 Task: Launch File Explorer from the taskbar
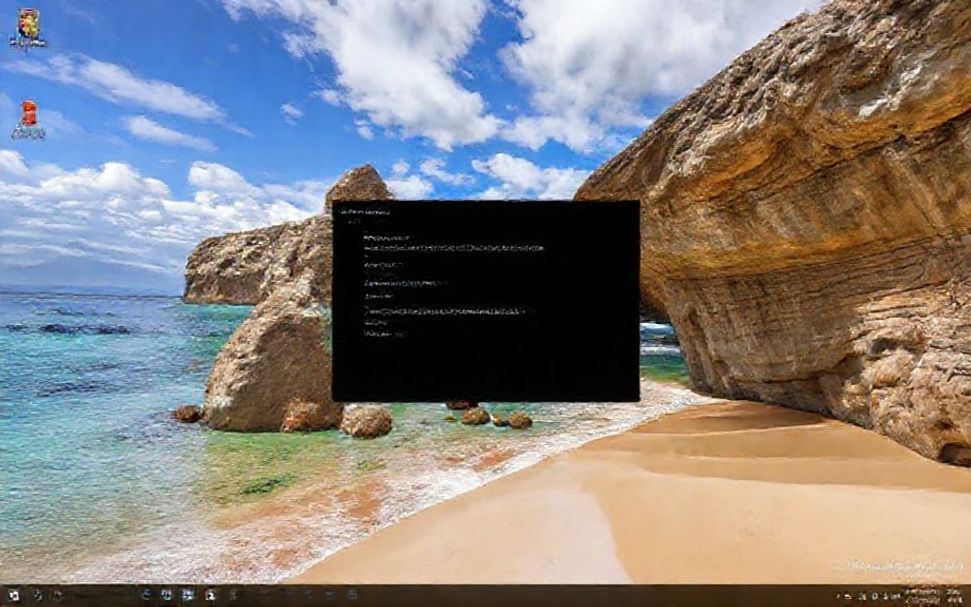(x=165, y=596)
